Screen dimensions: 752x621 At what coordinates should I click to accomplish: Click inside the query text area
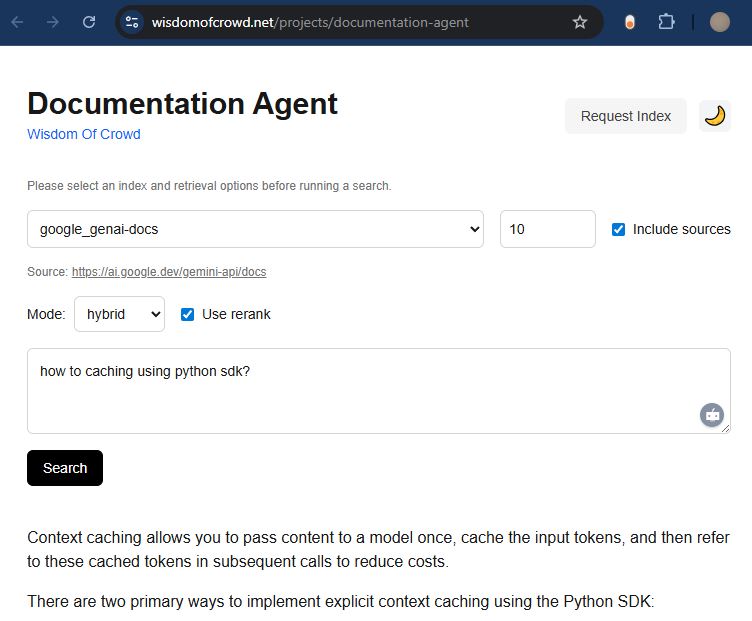click(x=360, y=390)
